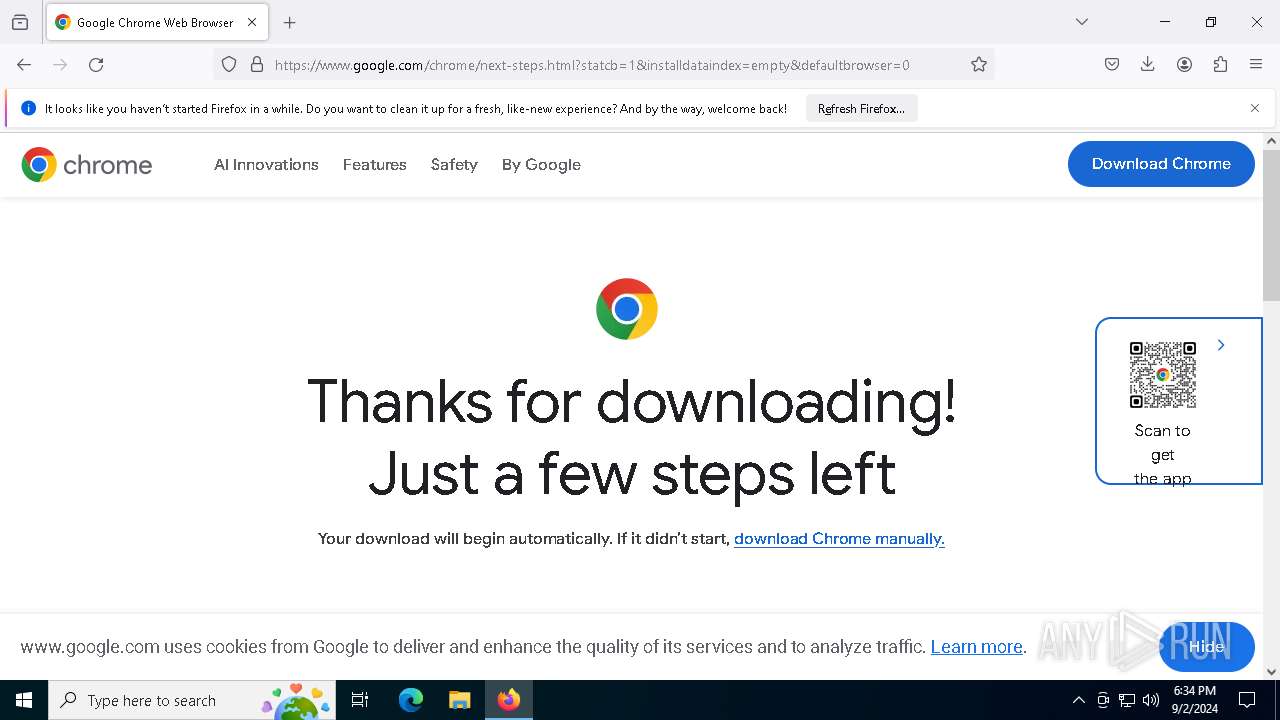The height and width of the screenshot is (720, 1280).
Task: Open Firefox downloads panel
Action: click(1148, 65)
